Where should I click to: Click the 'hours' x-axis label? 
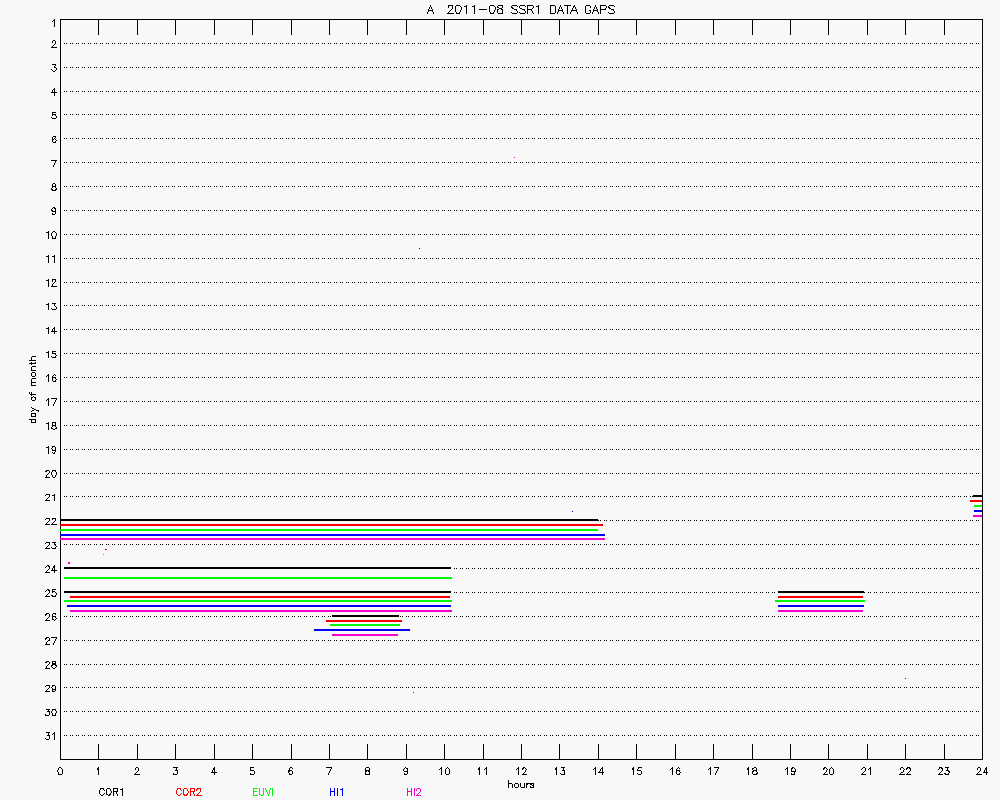520,785
